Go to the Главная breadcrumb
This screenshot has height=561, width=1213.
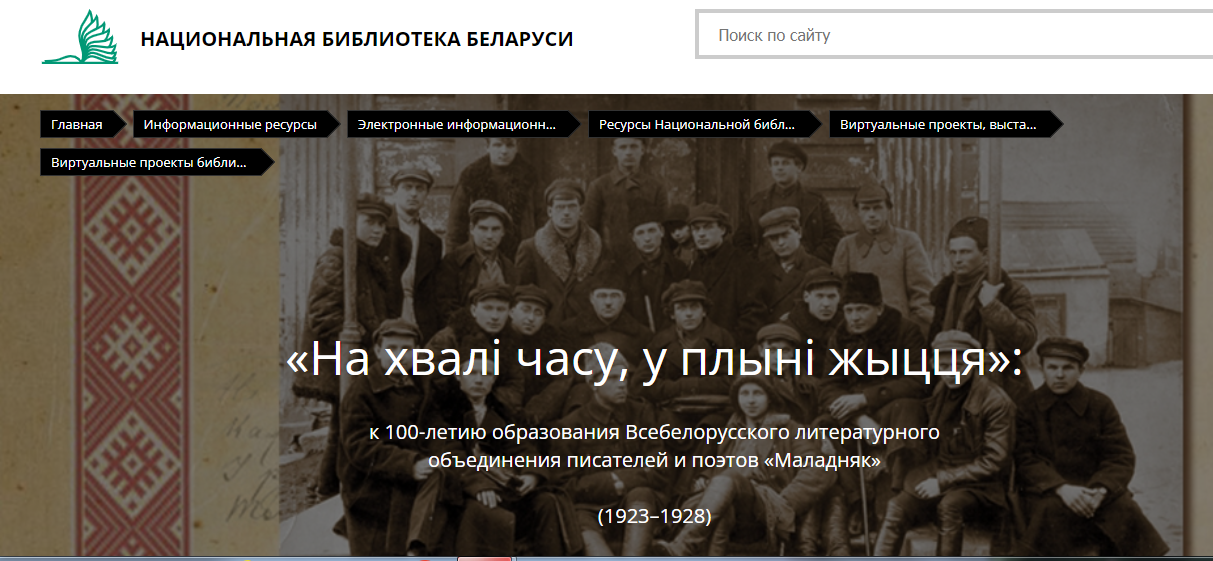coord(77,125)
